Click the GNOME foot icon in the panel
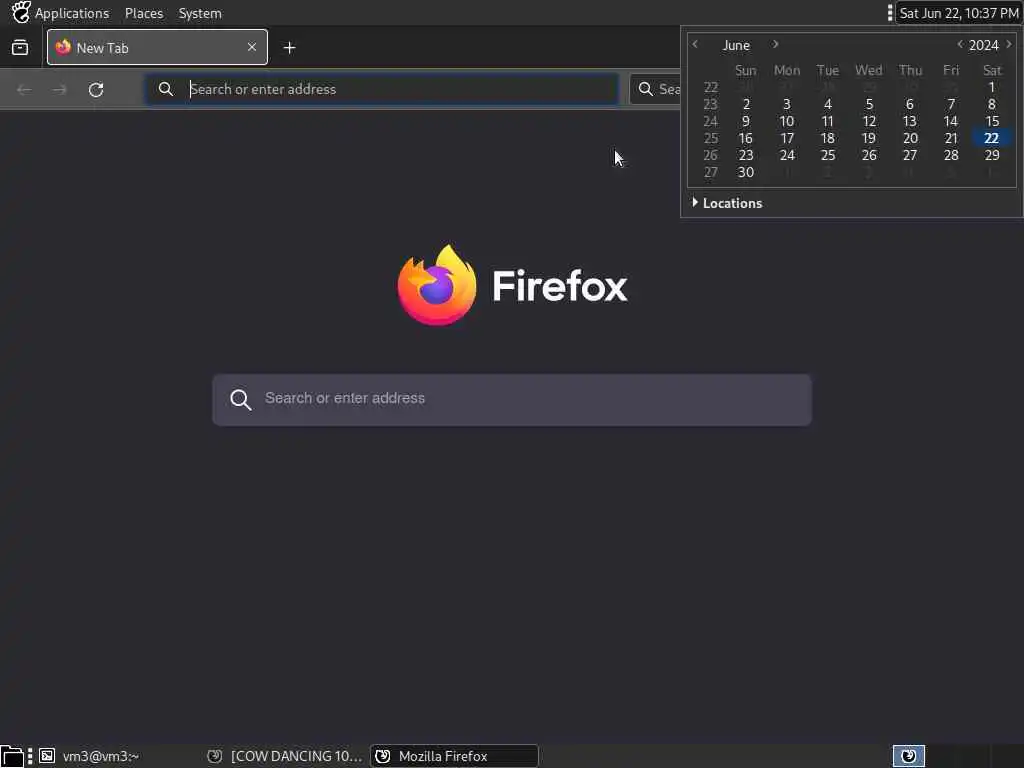This screenshot has width=1024, height=768. pos(21,12)
